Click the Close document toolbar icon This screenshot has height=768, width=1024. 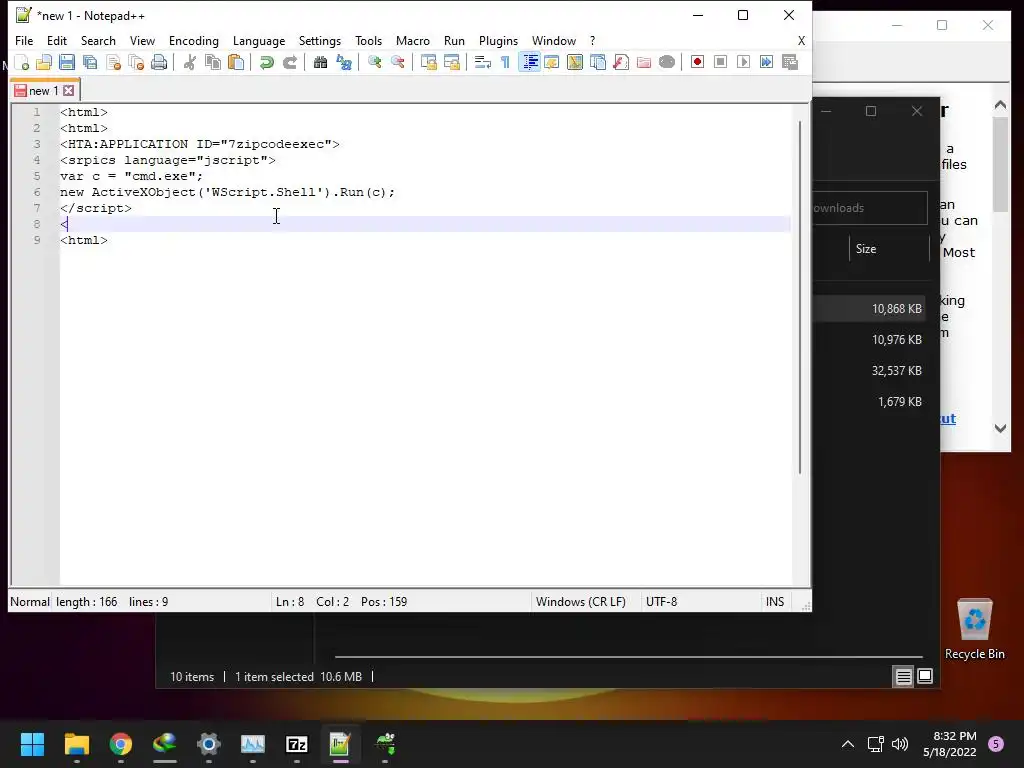click(x=113, y=62)
